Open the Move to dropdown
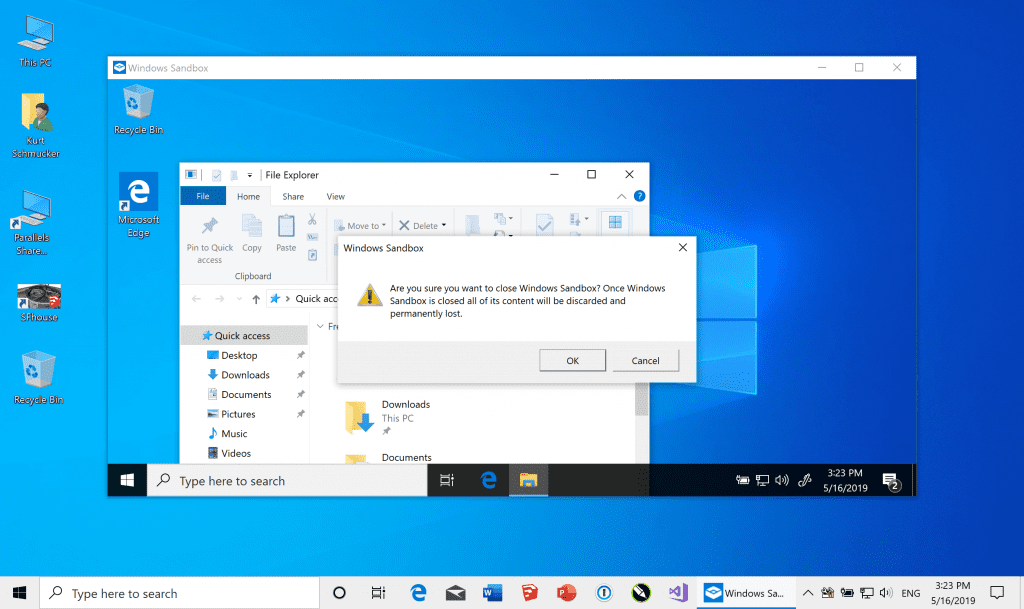 pyautogui.click(x=360, y=225)
